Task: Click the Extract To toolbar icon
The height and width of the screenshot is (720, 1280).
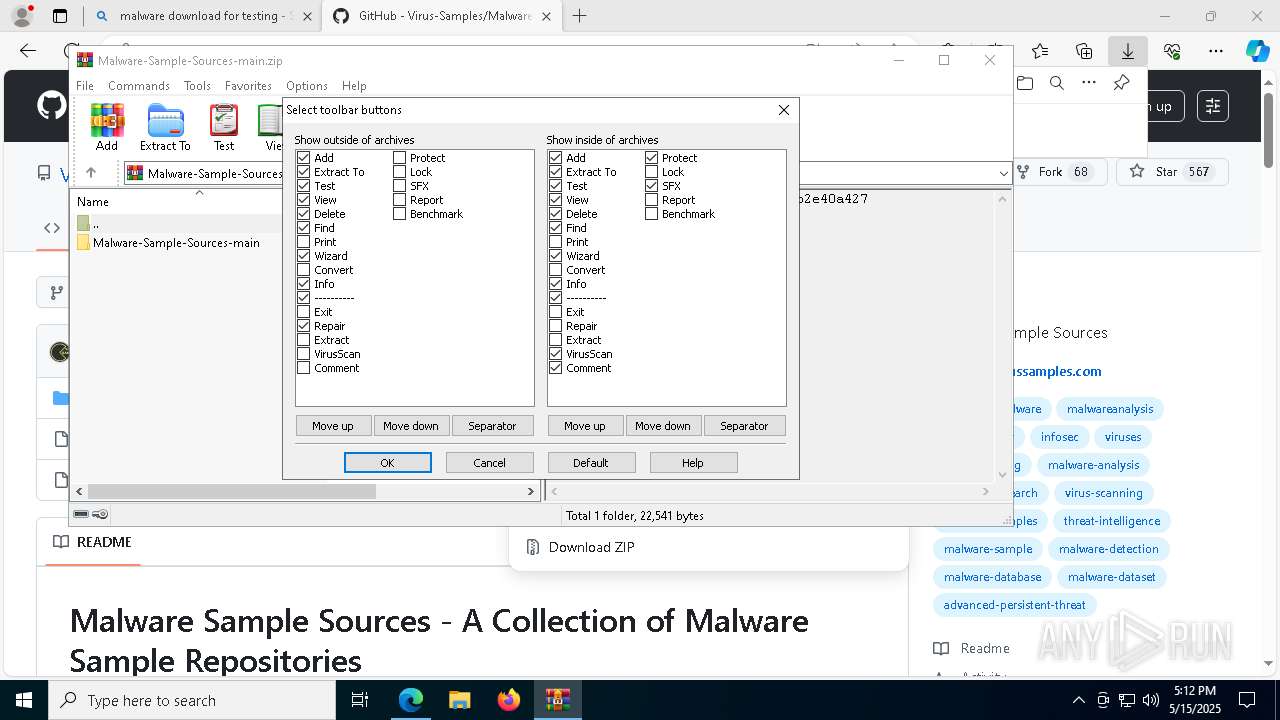Action: pos(165,127)
